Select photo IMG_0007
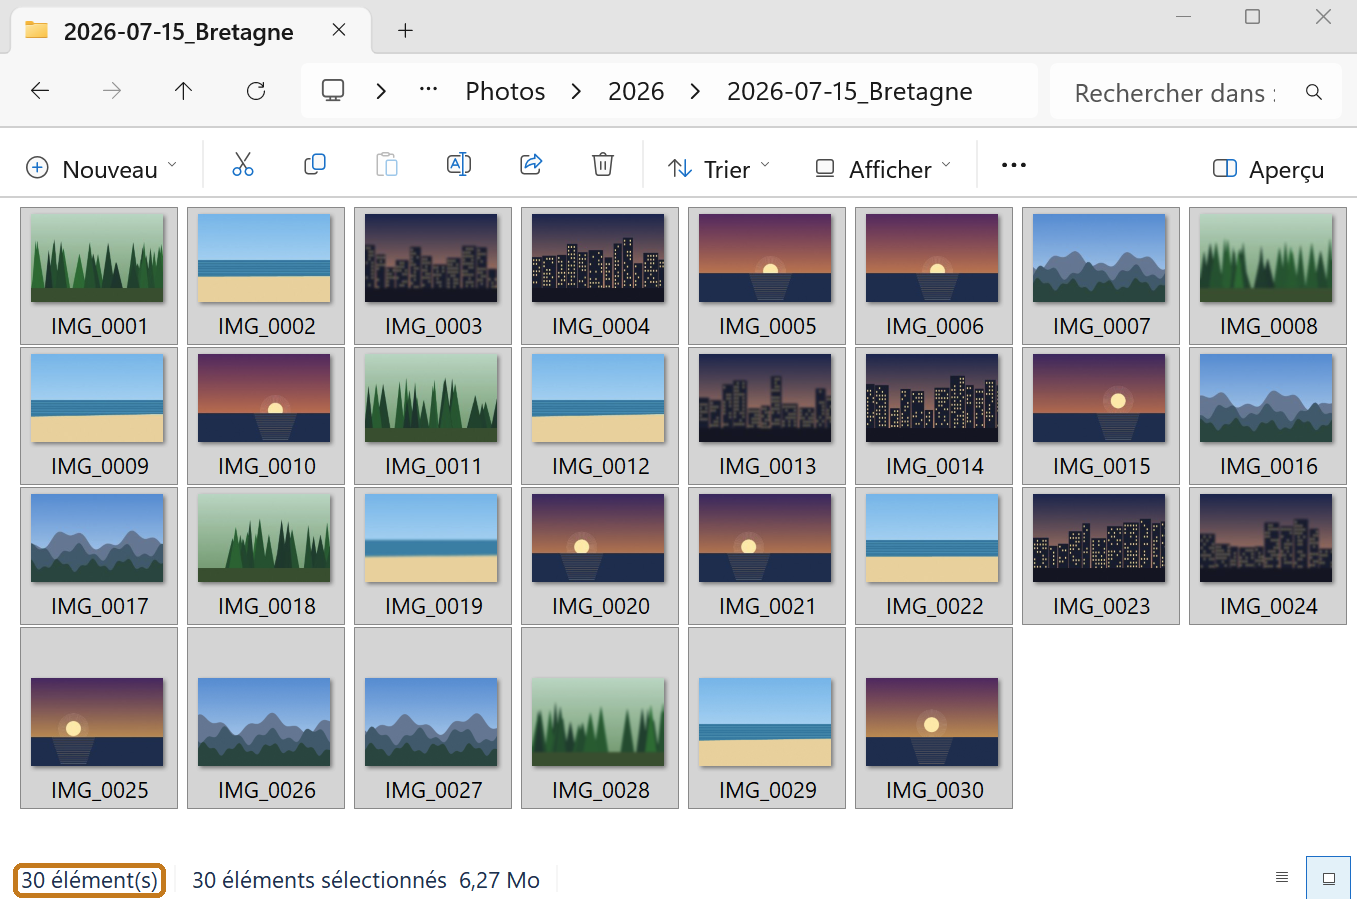Image resolution: width=1357 pixels, height=899 pixels. 1101,275
